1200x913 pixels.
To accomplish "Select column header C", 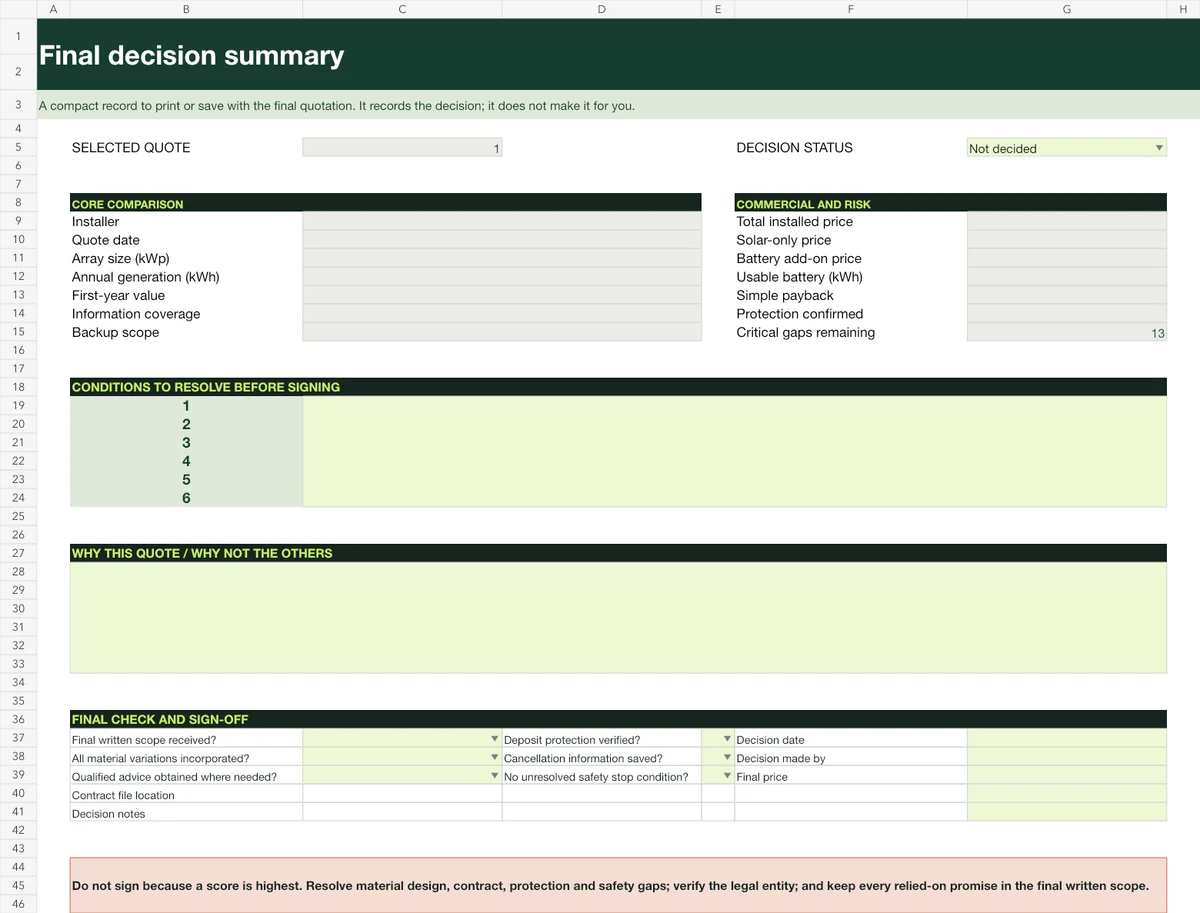I will (x=402, y=8).
